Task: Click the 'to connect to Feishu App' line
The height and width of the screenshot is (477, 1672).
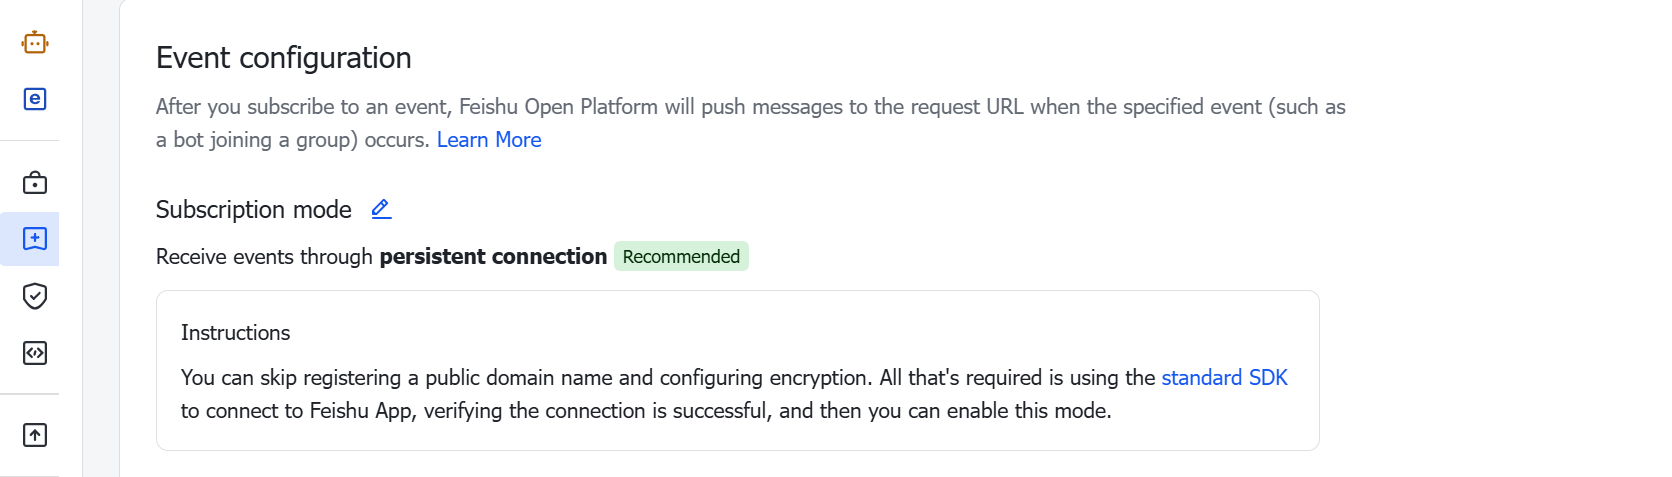Action: pyautogui.click(x=297, y=411)
